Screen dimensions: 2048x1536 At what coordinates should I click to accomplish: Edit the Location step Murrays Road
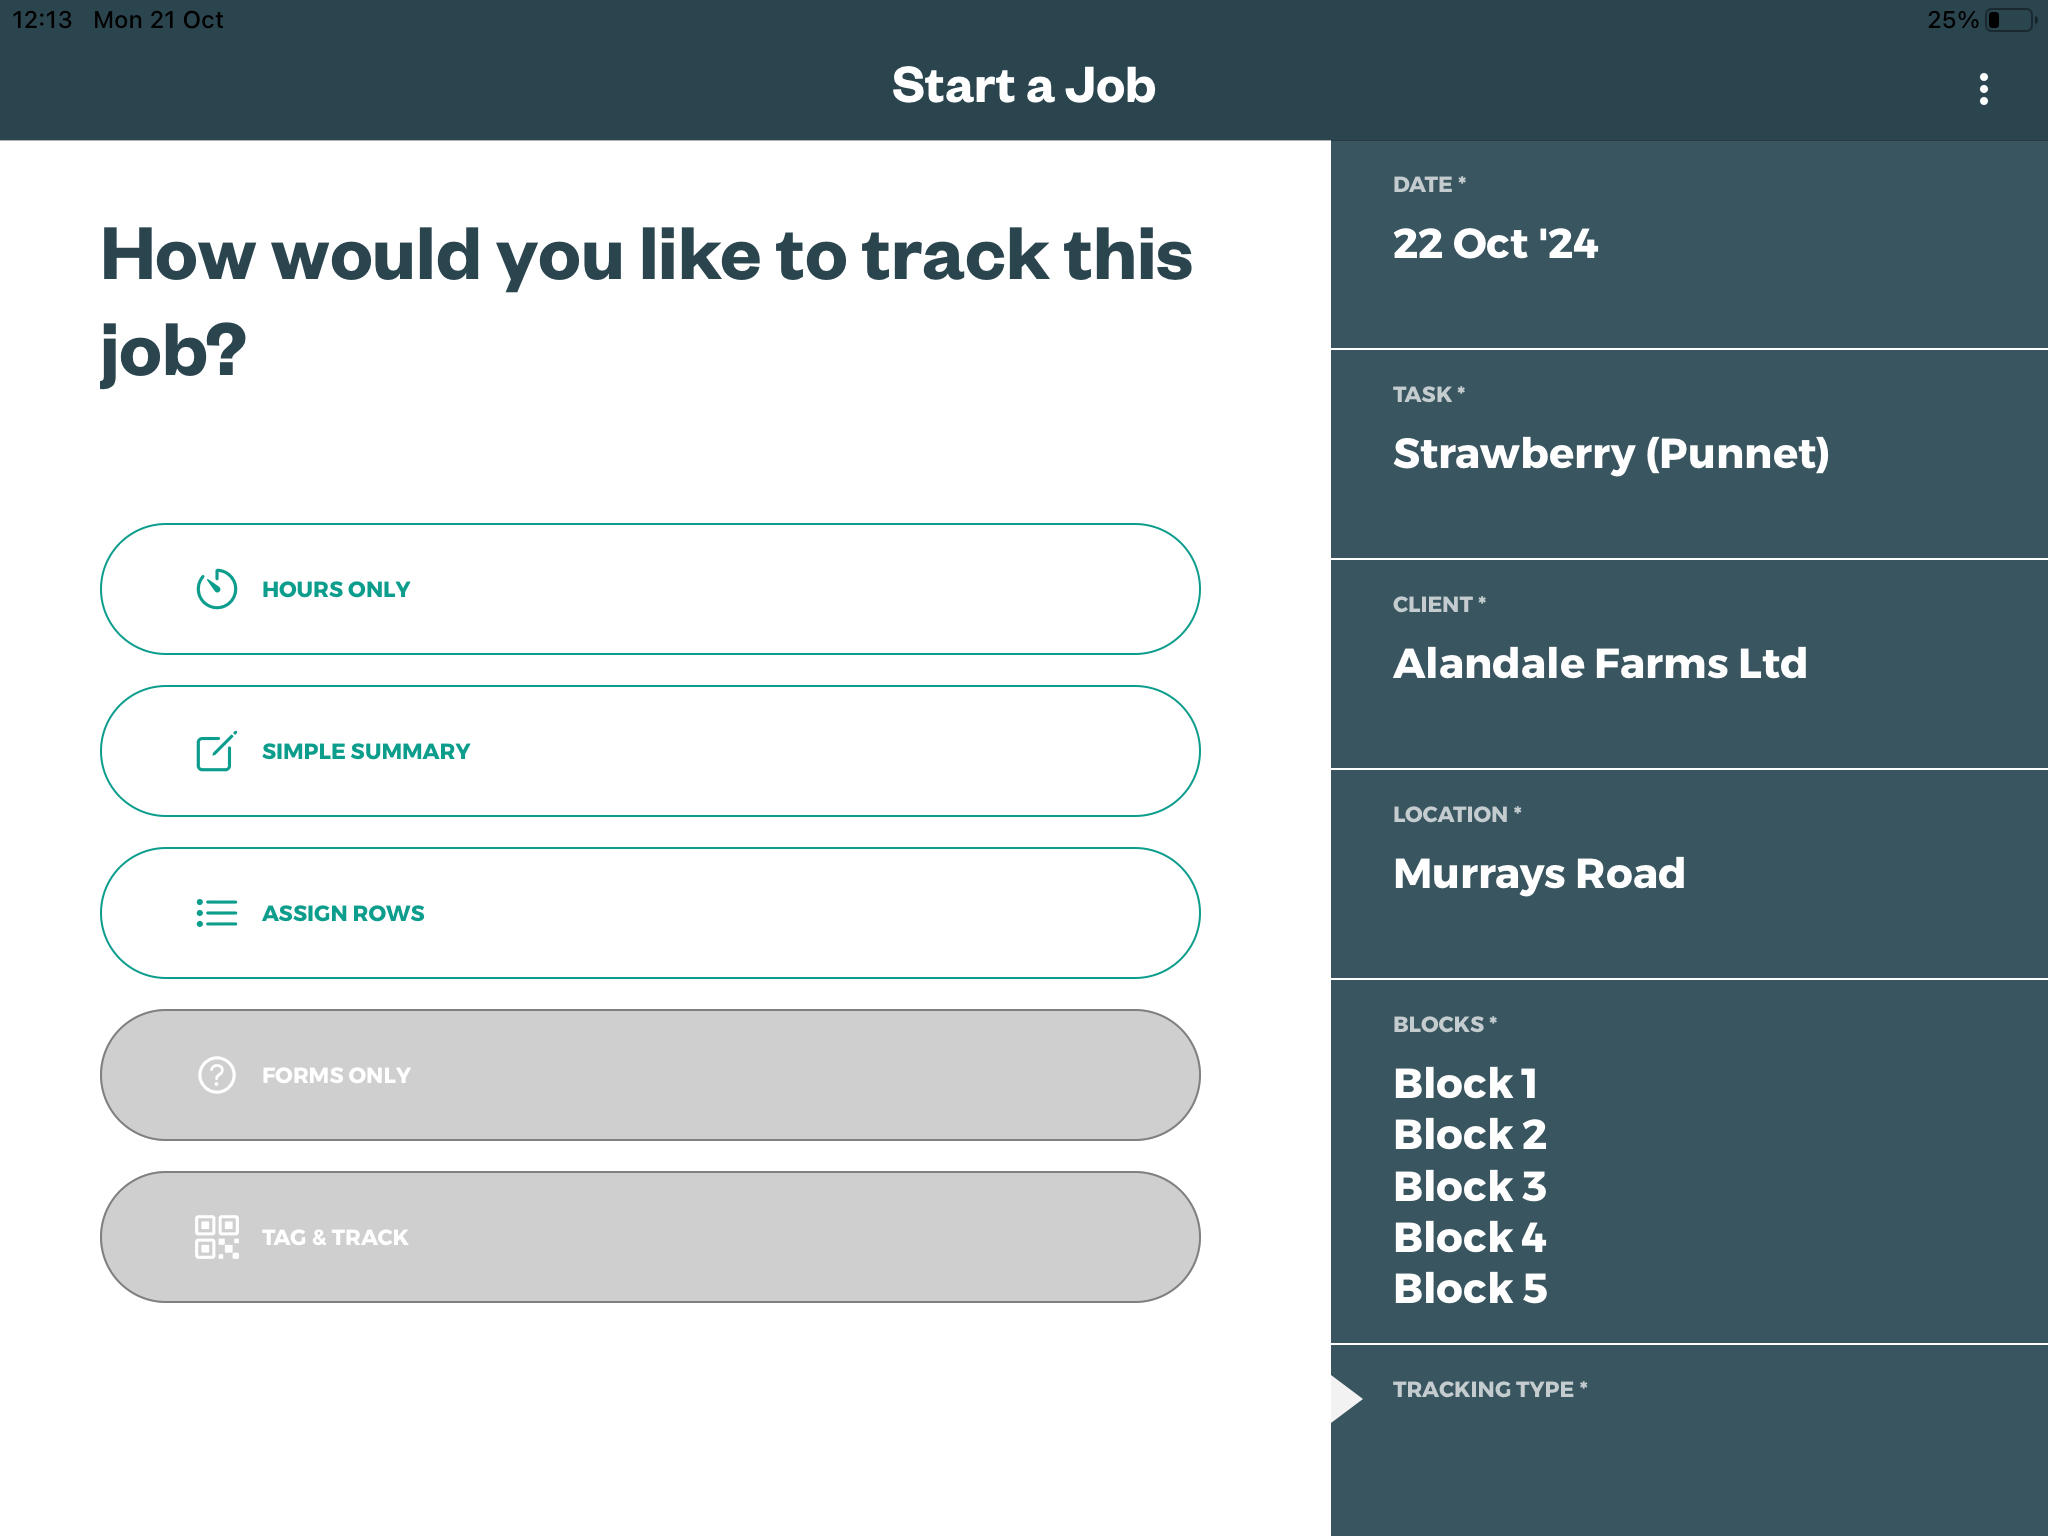[x=1689, y=874]
